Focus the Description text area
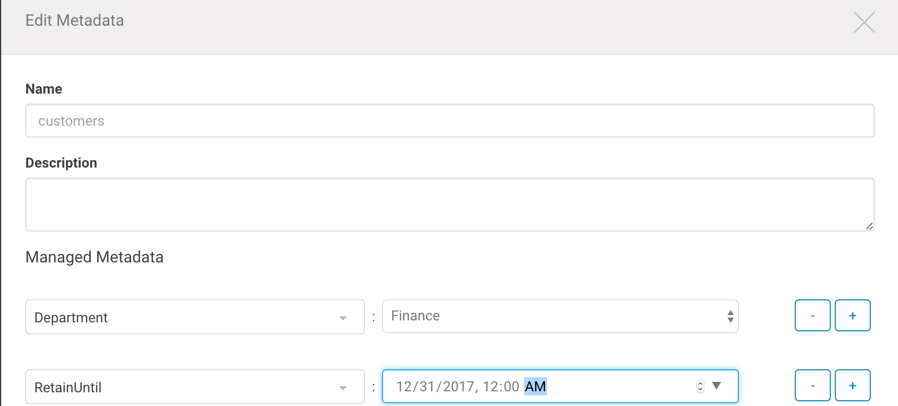Screen dimensions: 898x406 point(449,204)
